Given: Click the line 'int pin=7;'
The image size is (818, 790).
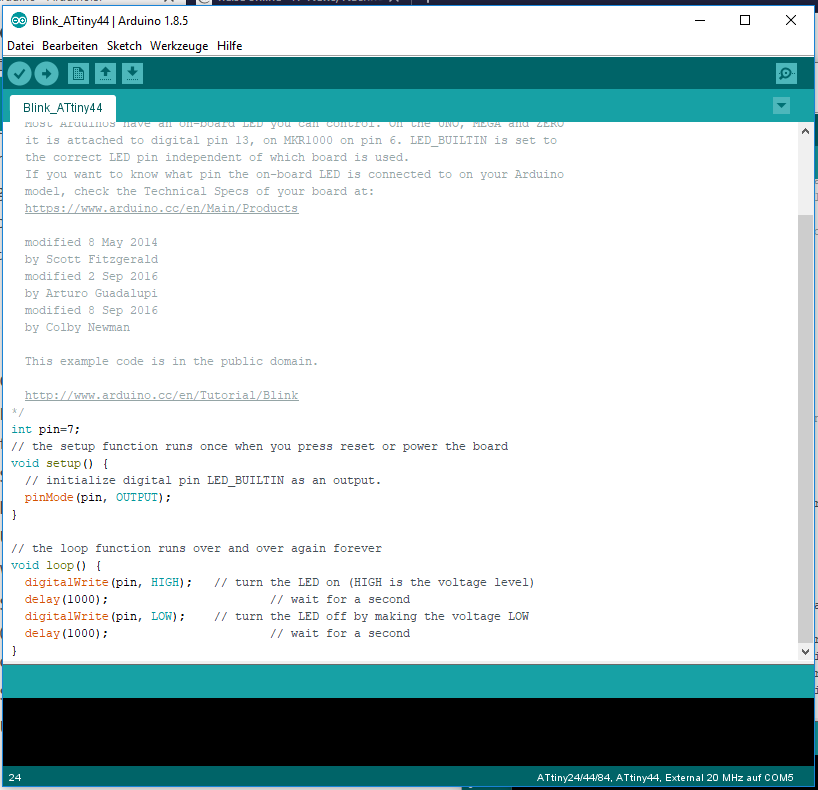Looking at the screenshot, I should tap(45, 429).
